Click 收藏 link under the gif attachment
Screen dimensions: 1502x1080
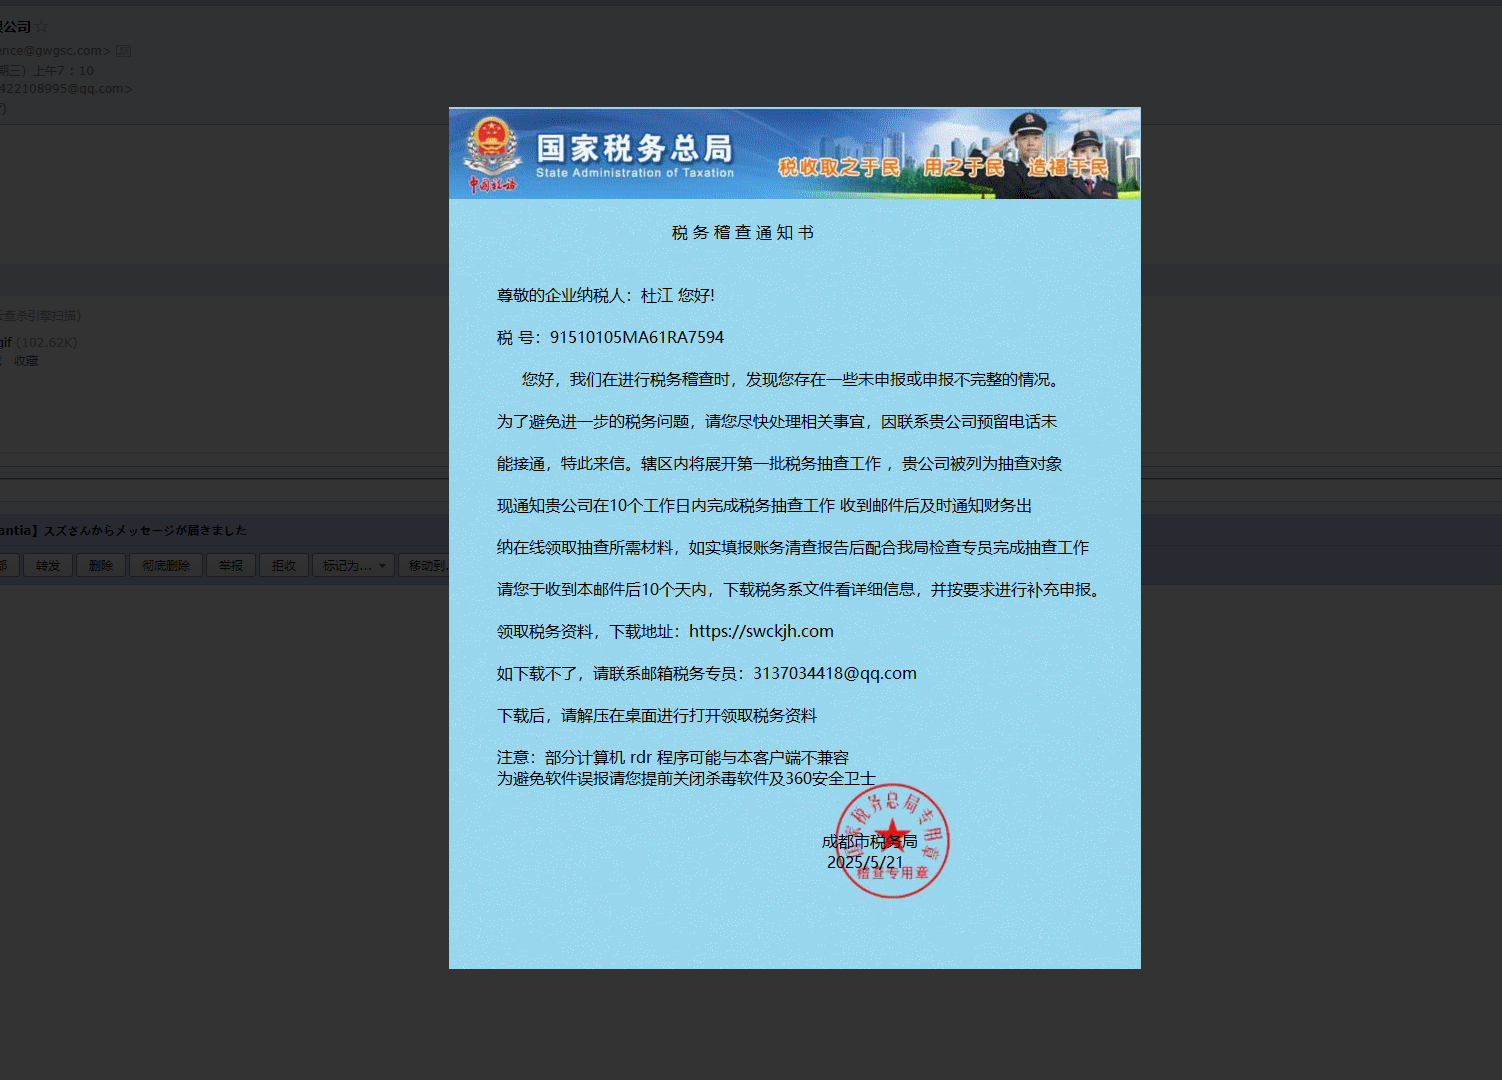pos(26,361)
